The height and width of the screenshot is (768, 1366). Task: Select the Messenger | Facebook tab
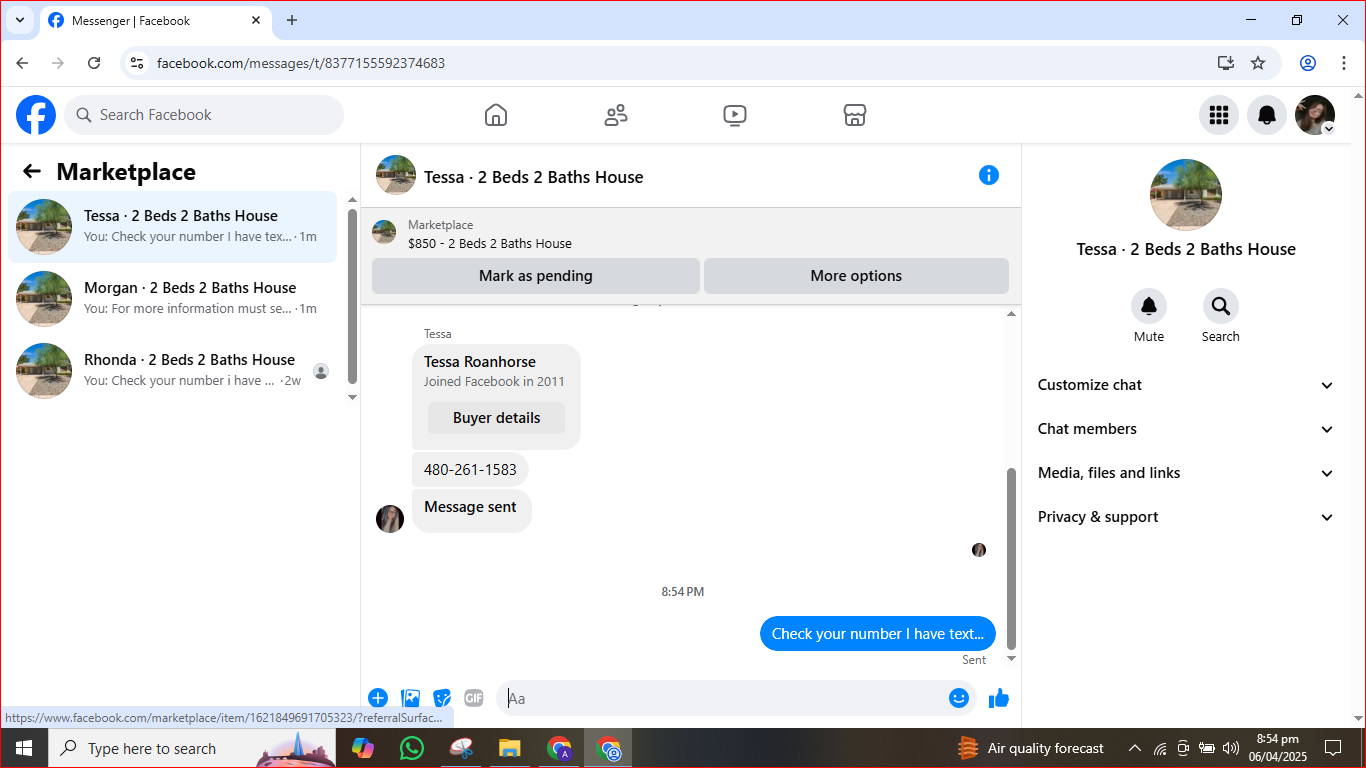(x=155, y=21)
